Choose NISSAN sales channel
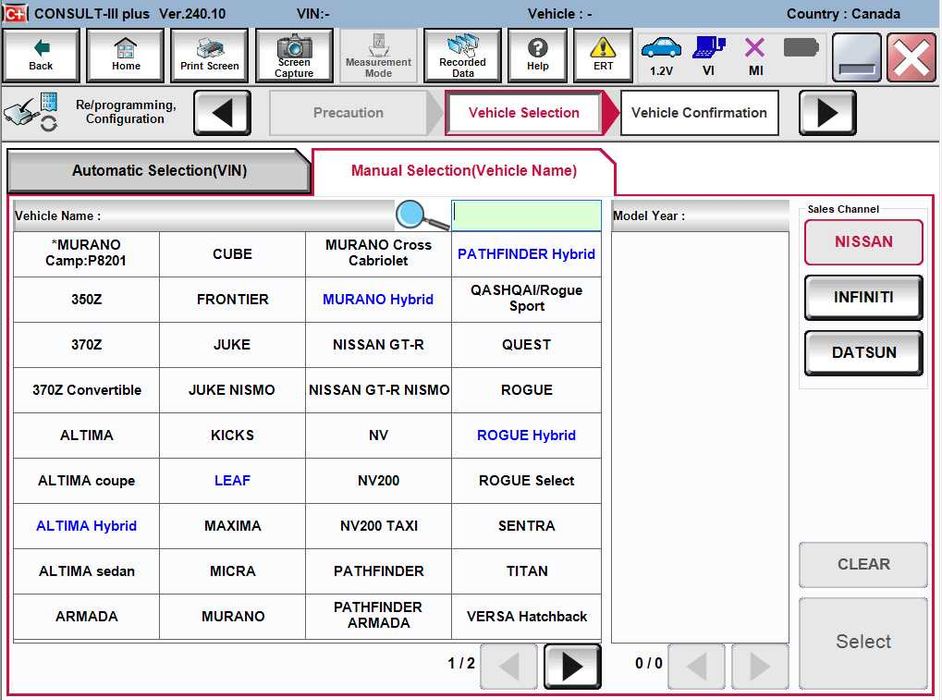 863,242
